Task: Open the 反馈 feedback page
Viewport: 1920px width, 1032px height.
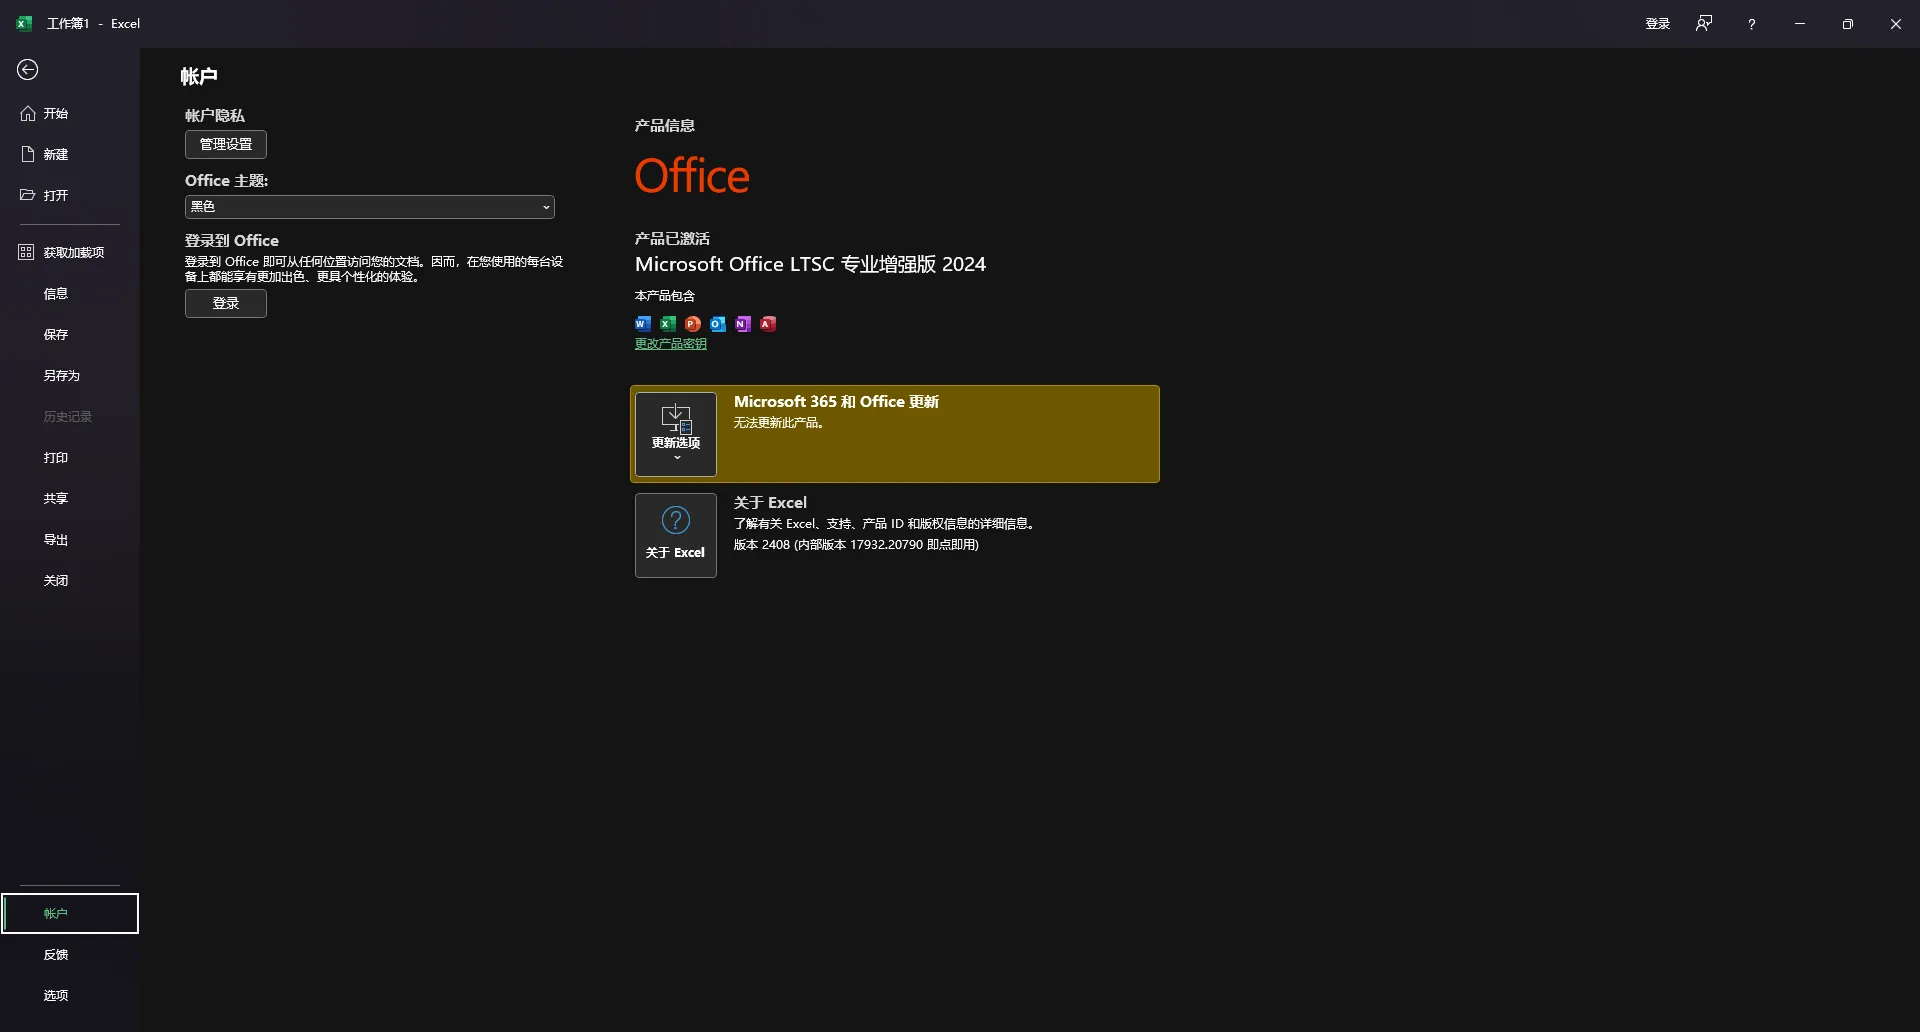Action: click(x=70, y=954)
